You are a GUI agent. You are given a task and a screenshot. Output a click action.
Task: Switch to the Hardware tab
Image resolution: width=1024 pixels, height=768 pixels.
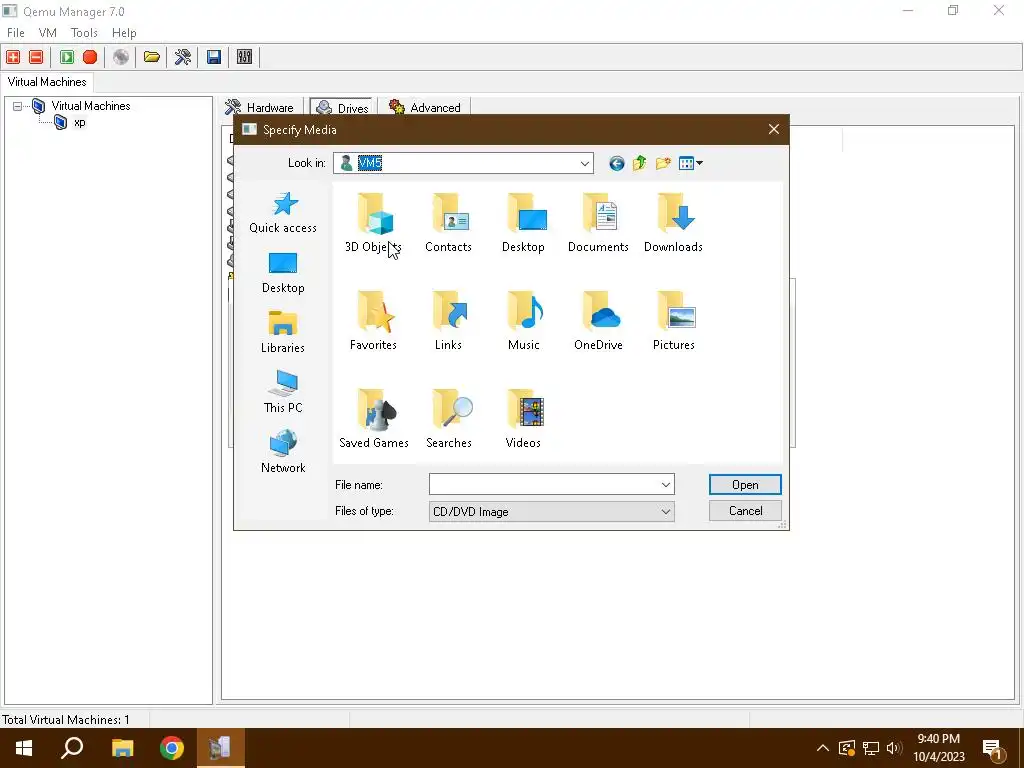click(260, 107)
